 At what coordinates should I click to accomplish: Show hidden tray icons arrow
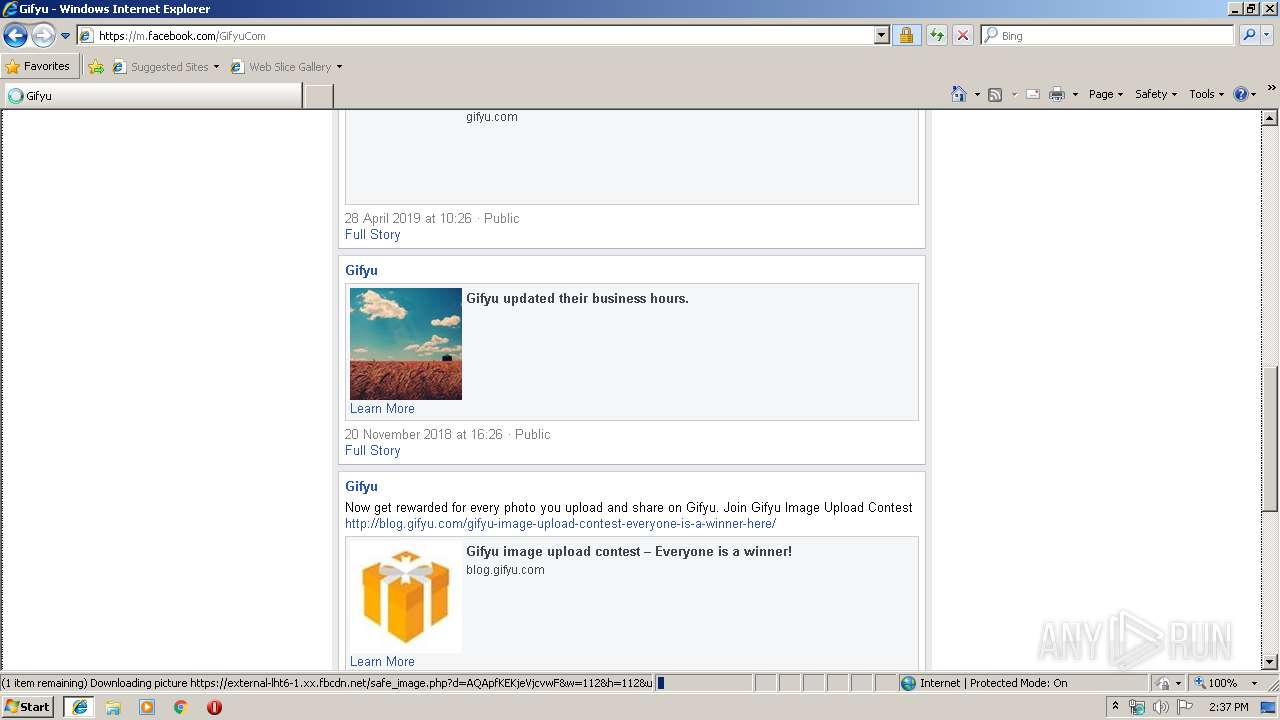[x=1115, y=707]
